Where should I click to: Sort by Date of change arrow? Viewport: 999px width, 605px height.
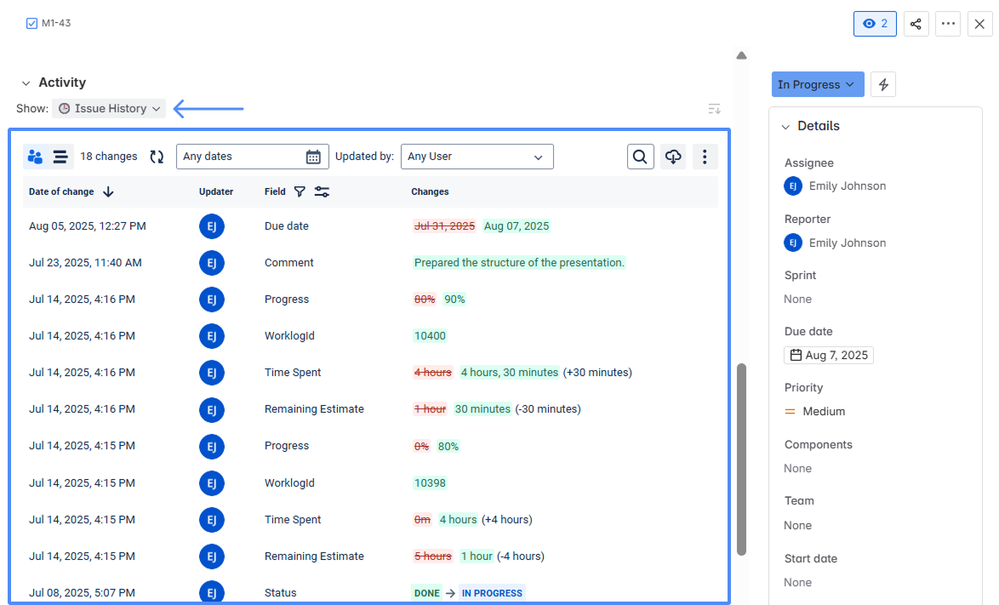108,192
